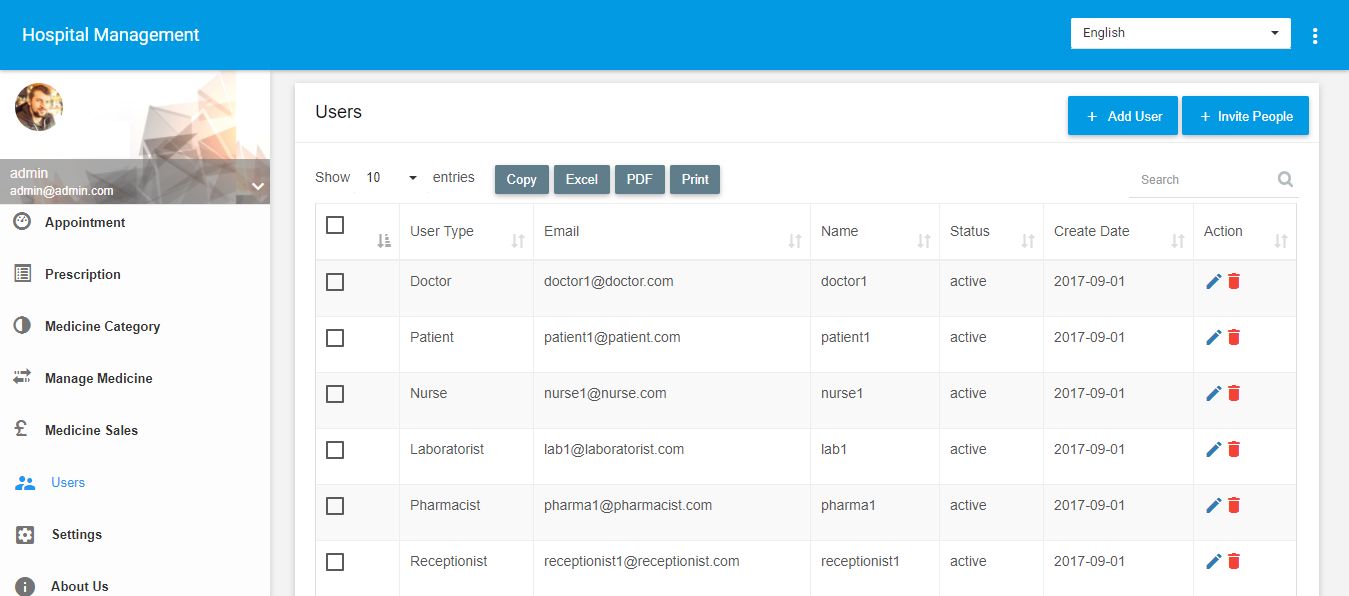Image resolution: width=1349 pixels, height=596 pixels.
Task: Click the admin profile avatar photo
Action: tap(39, 107)
